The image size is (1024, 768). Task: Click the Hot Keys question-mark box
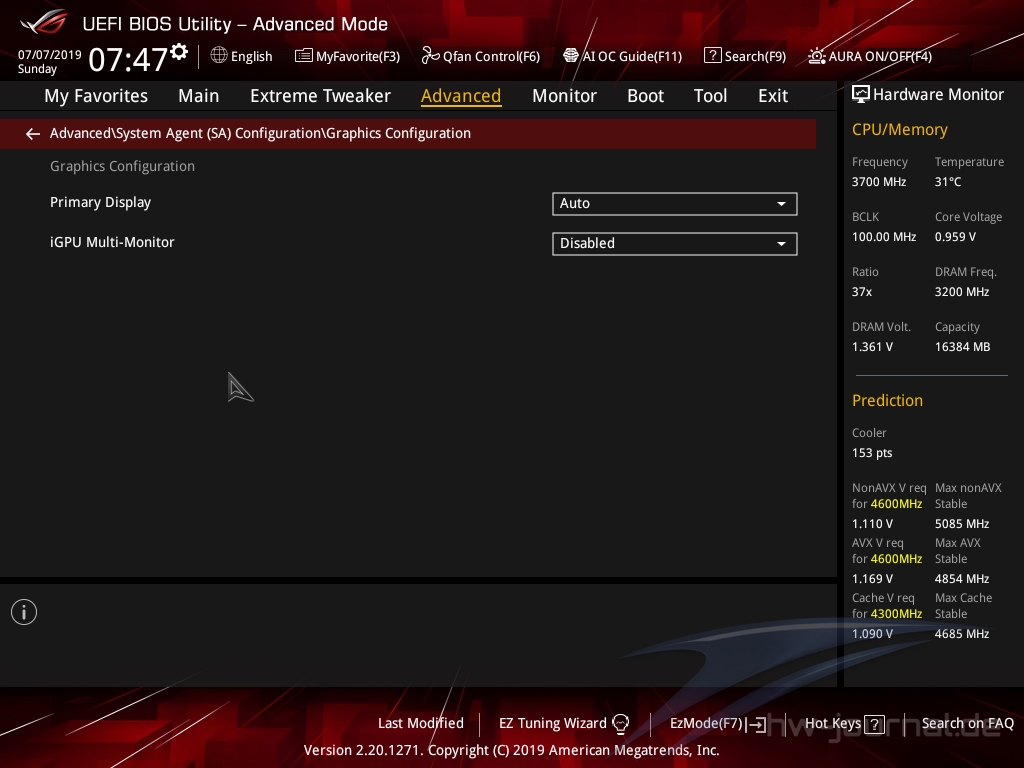coord(874,724)
